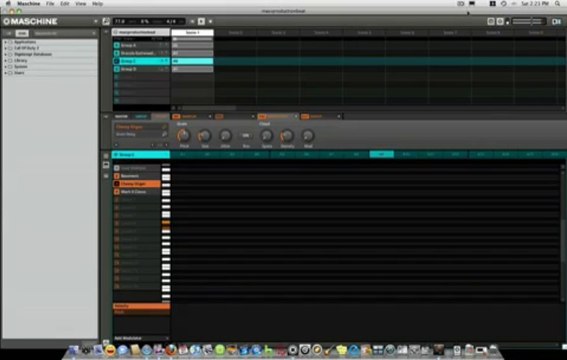This screenshot has height=360, width=567.
Task: Click the yellow smiley icon in Dock
Action: point(110,350)
